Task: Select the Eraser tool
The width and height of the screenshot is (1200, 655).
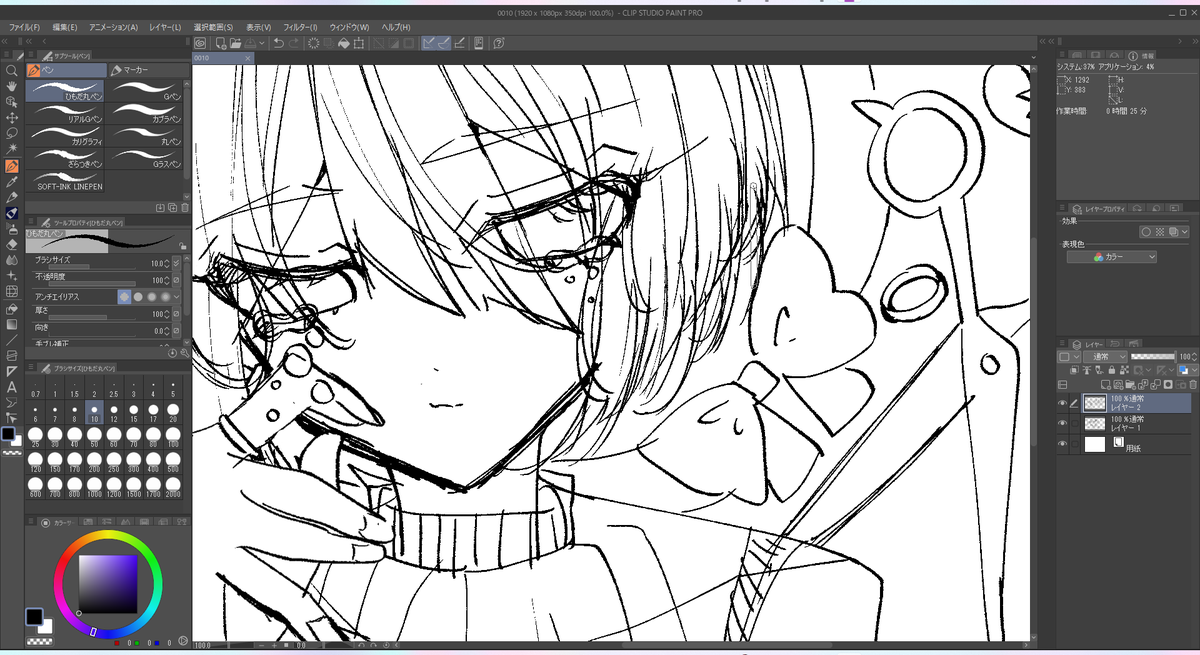Action: coord(11,243)
